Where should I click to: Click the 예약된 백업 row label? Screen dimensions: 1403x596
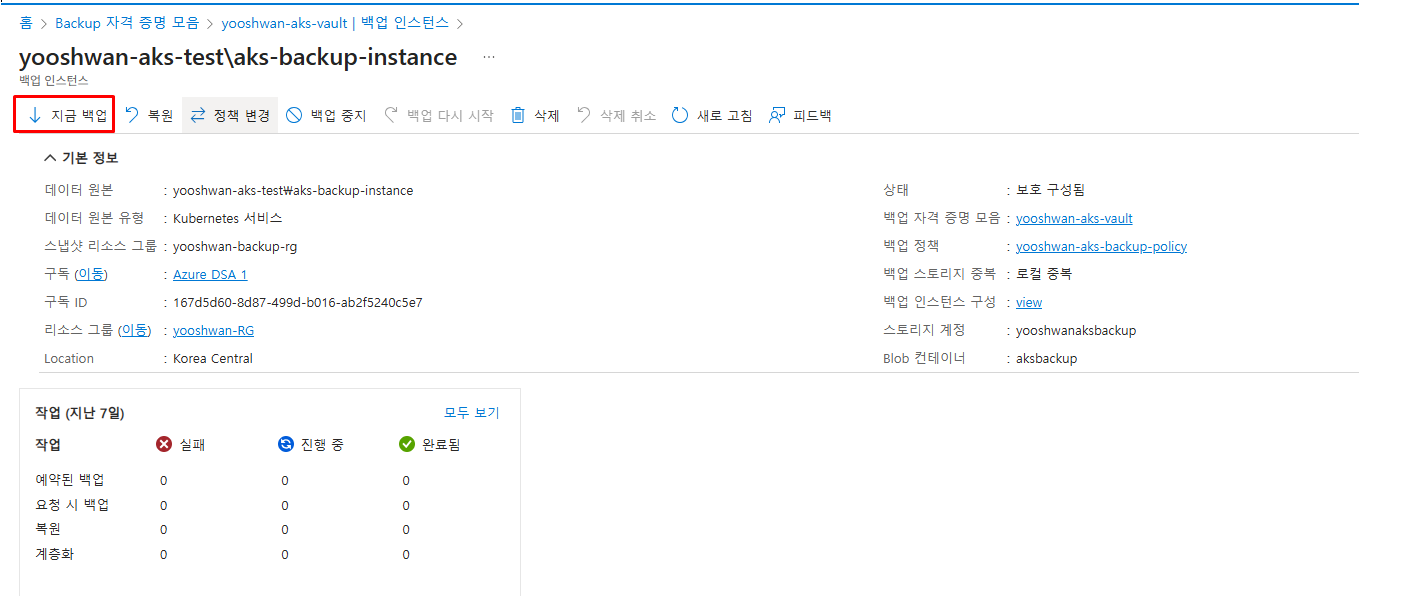(69, 480)
